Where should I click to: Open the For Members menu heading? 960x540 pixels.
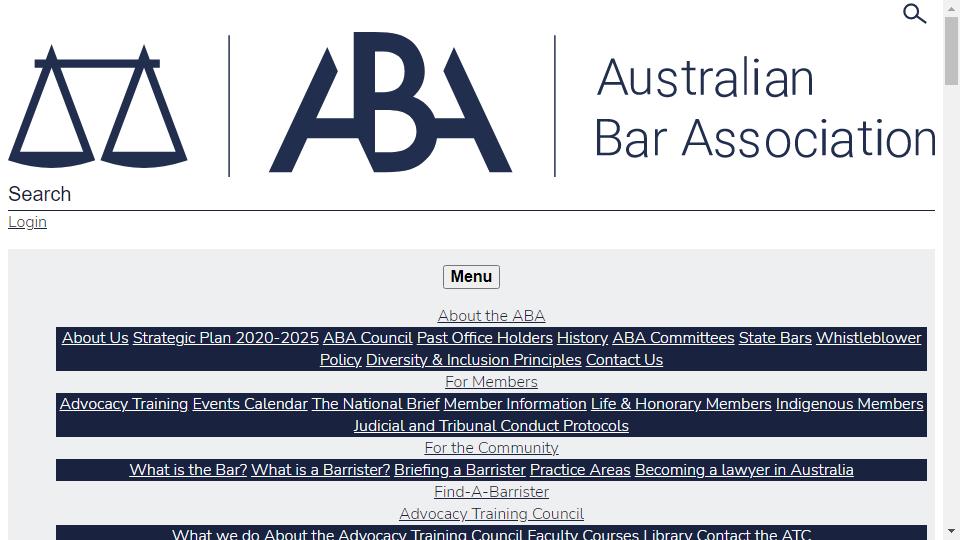coord(491,382)
